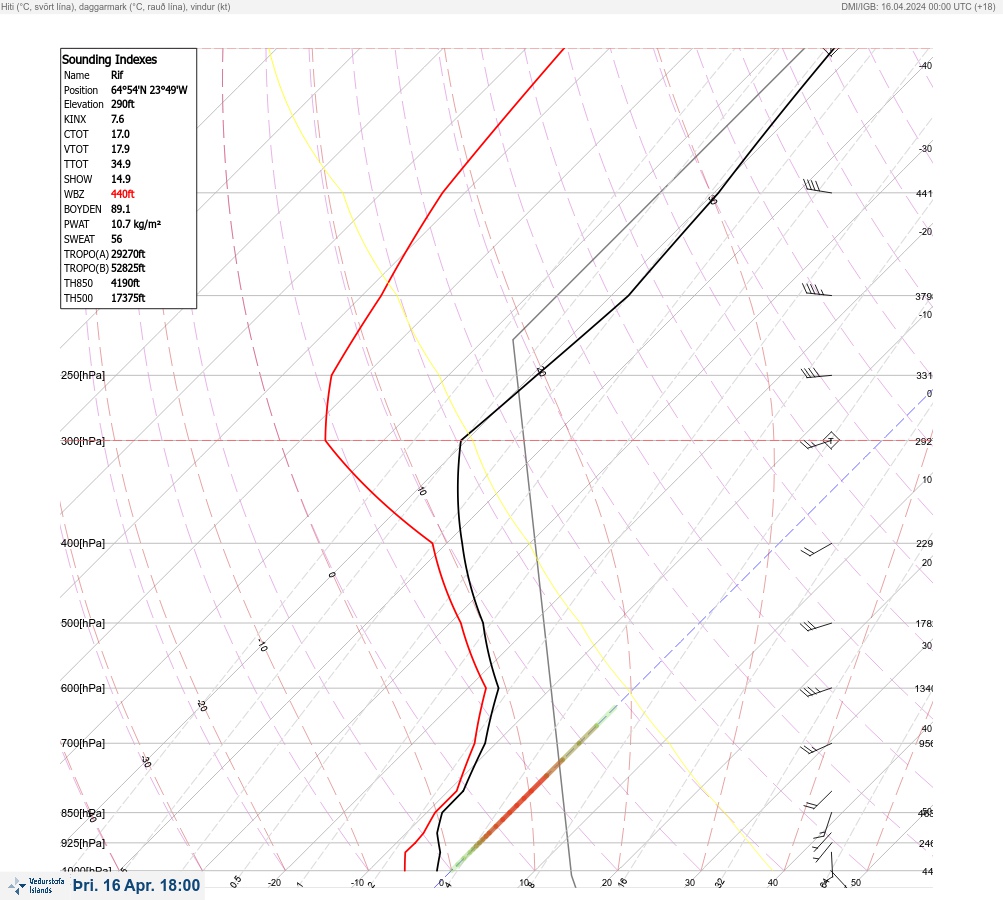Click the 850[hPa] pressure label
Screen dimensions: 1003x900
83,813
